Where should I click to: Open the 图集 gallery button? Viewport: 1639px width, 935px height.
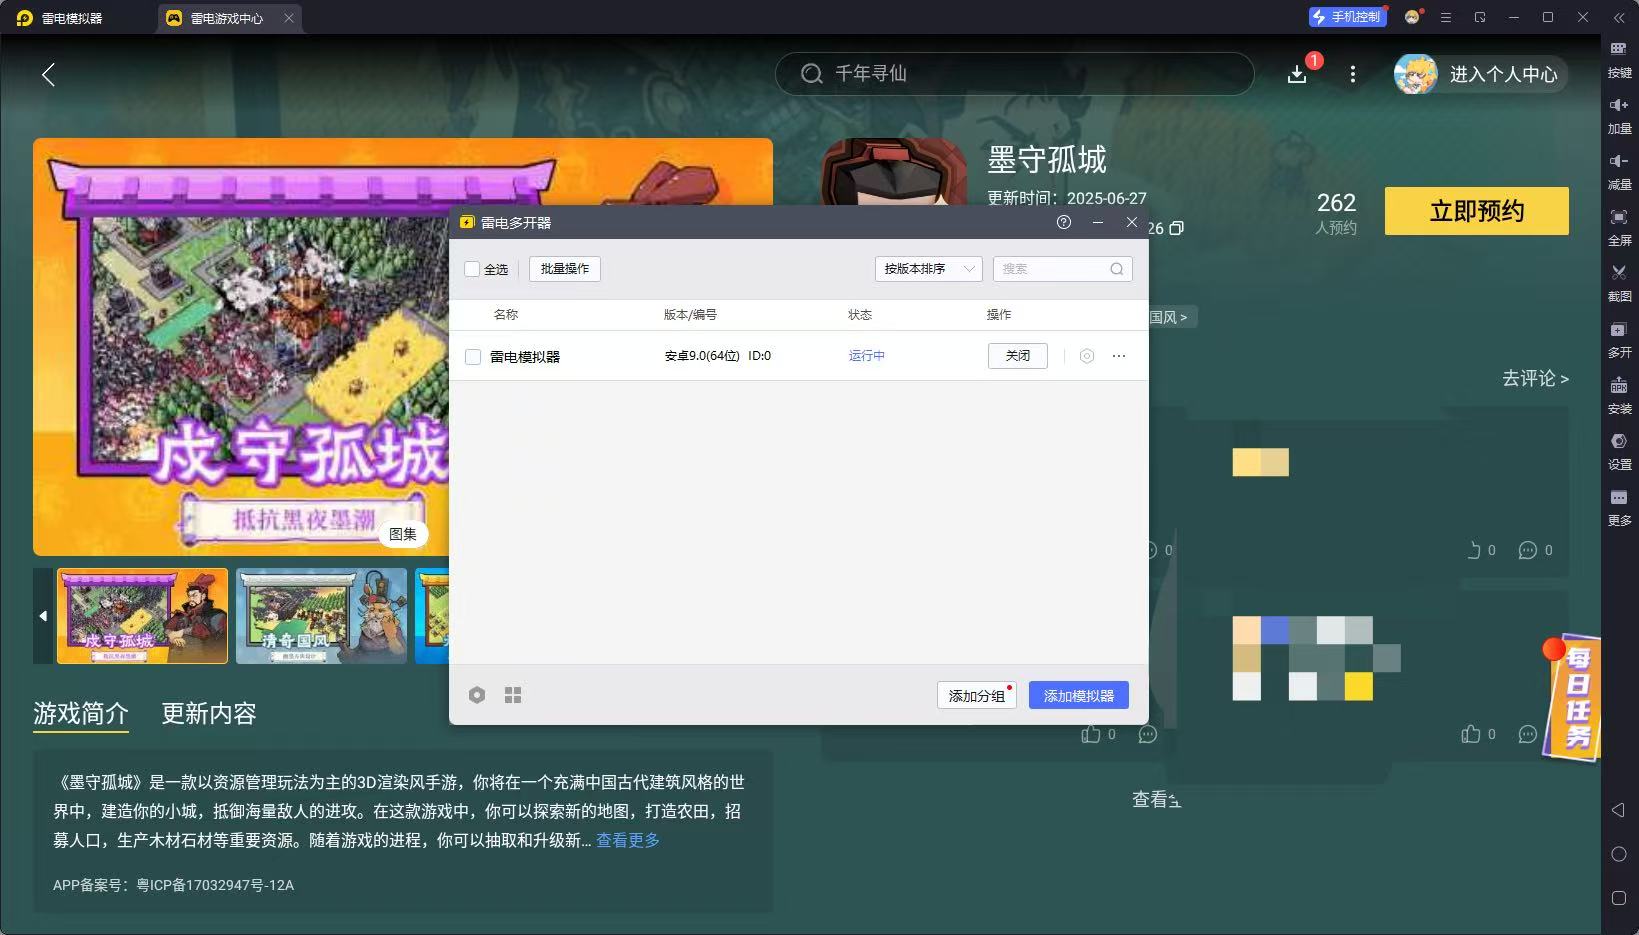[403, 534]
